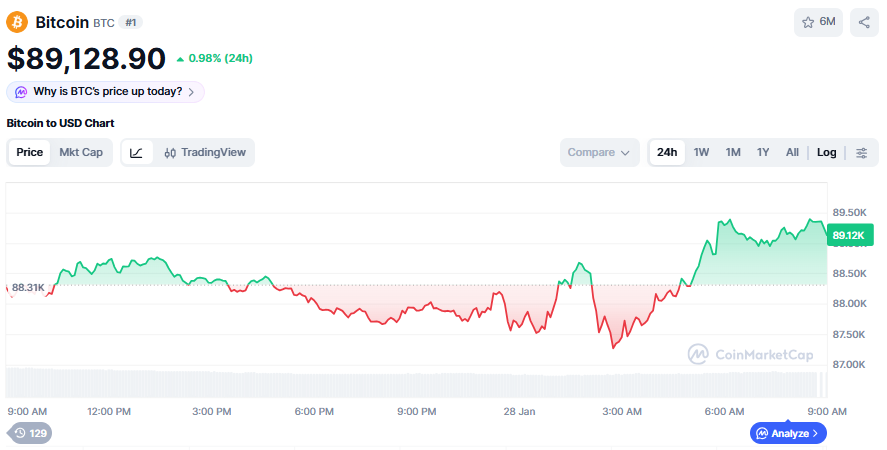The image size is (887, 450).
Task: Select Price chart view
Action: 30,152
